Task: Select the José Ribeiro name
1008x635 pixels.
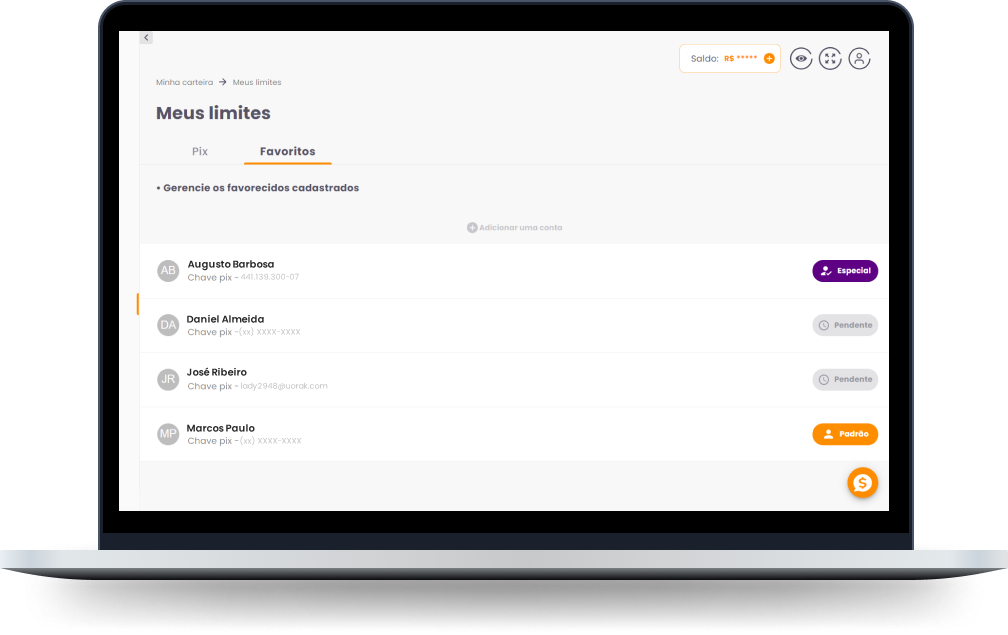Action: tap(217, 372)
